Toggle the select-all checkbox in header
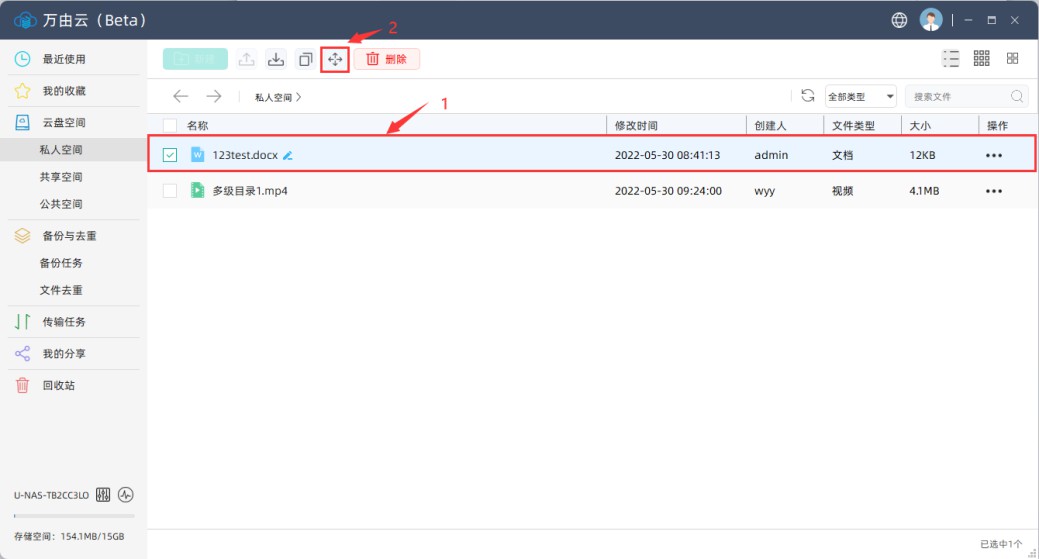 (170, 126)
